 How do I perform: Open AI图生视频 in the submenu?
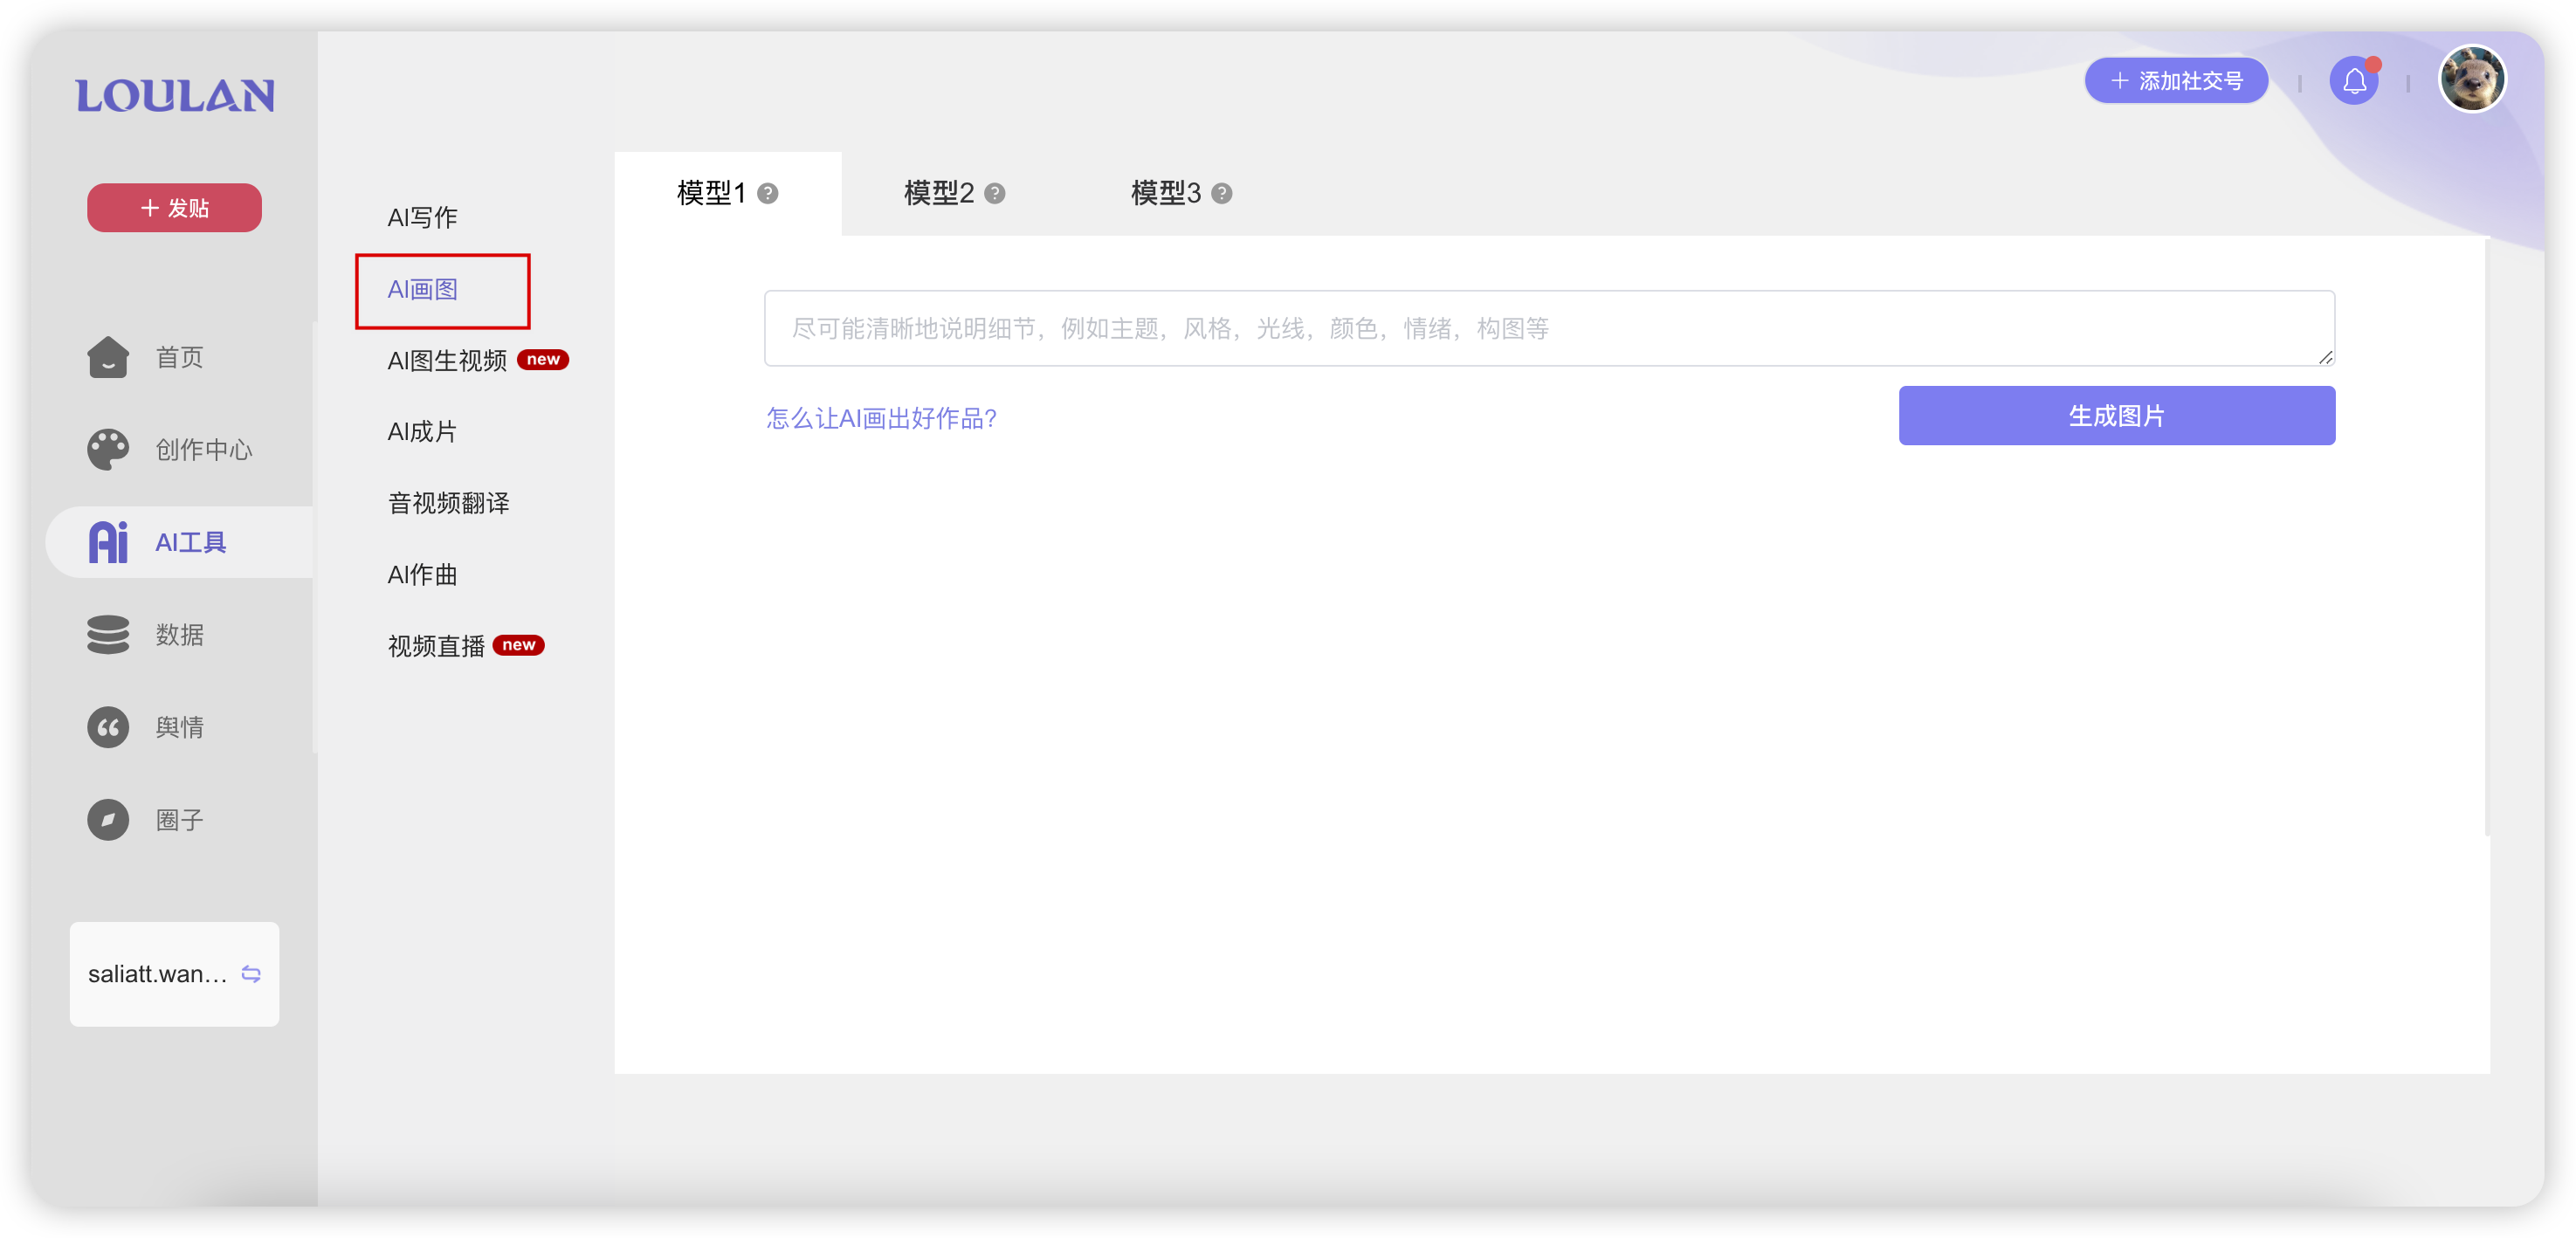click(x=447, y=360)
